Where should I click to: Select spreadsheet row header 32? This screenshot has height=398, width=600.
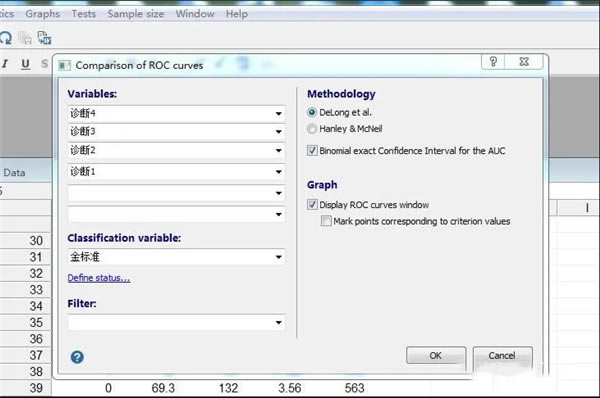25,273
